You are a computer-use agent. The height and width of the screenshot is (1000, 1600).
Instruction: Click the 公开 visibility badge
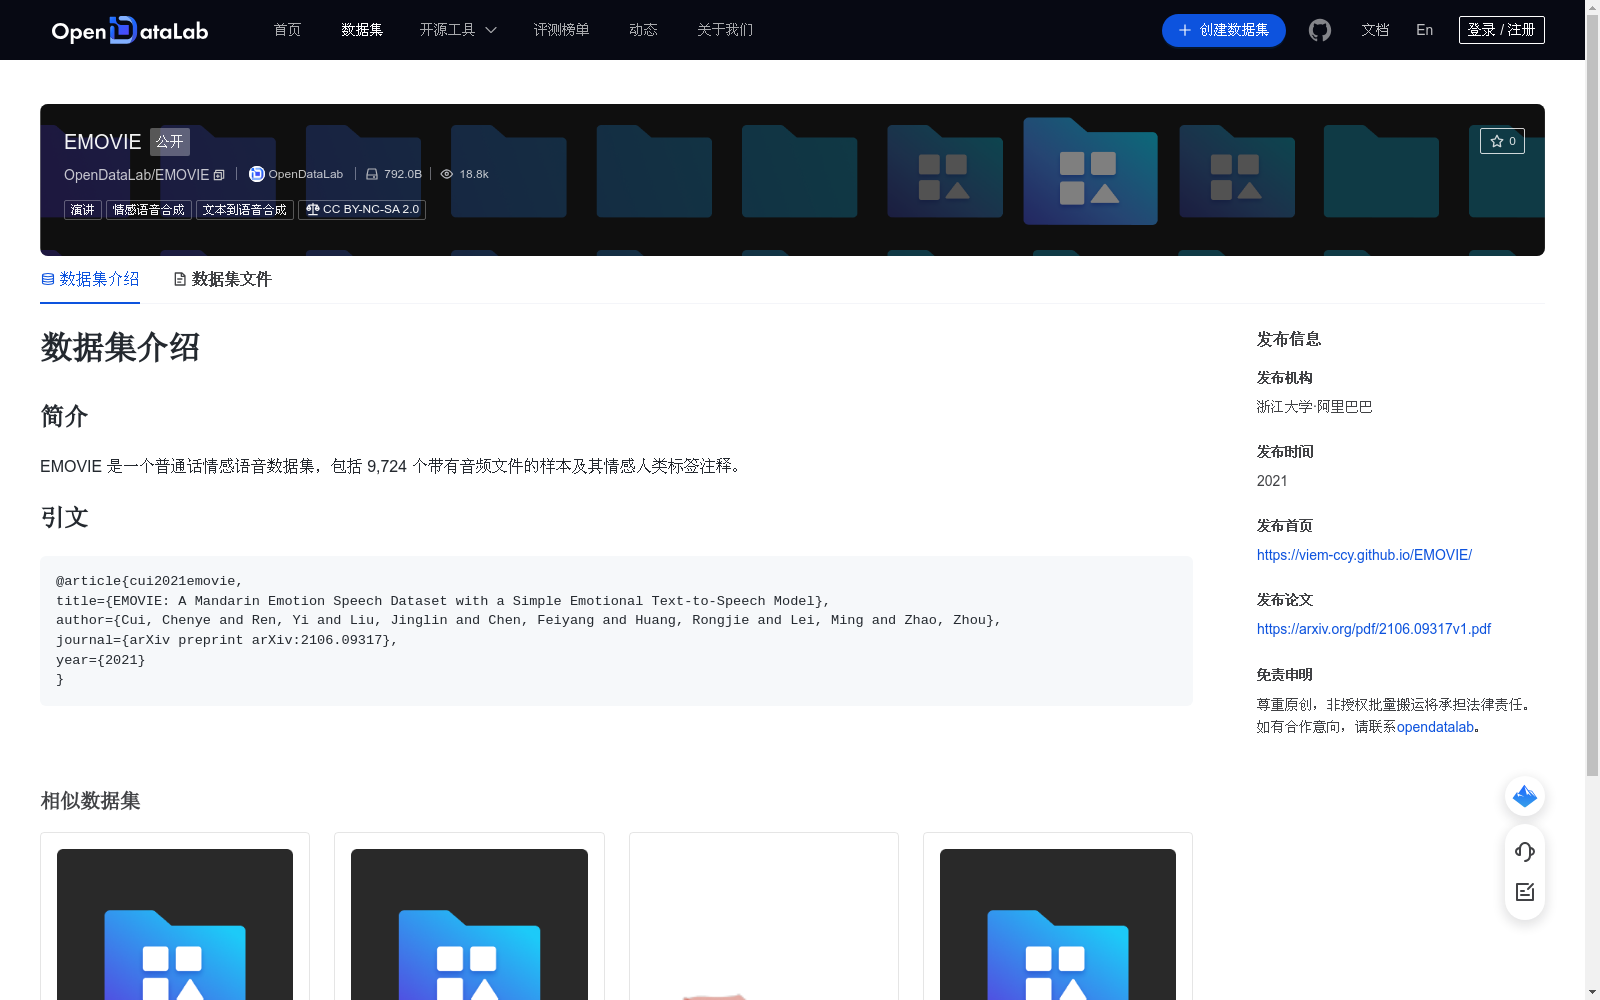click(x=170, y=142)
